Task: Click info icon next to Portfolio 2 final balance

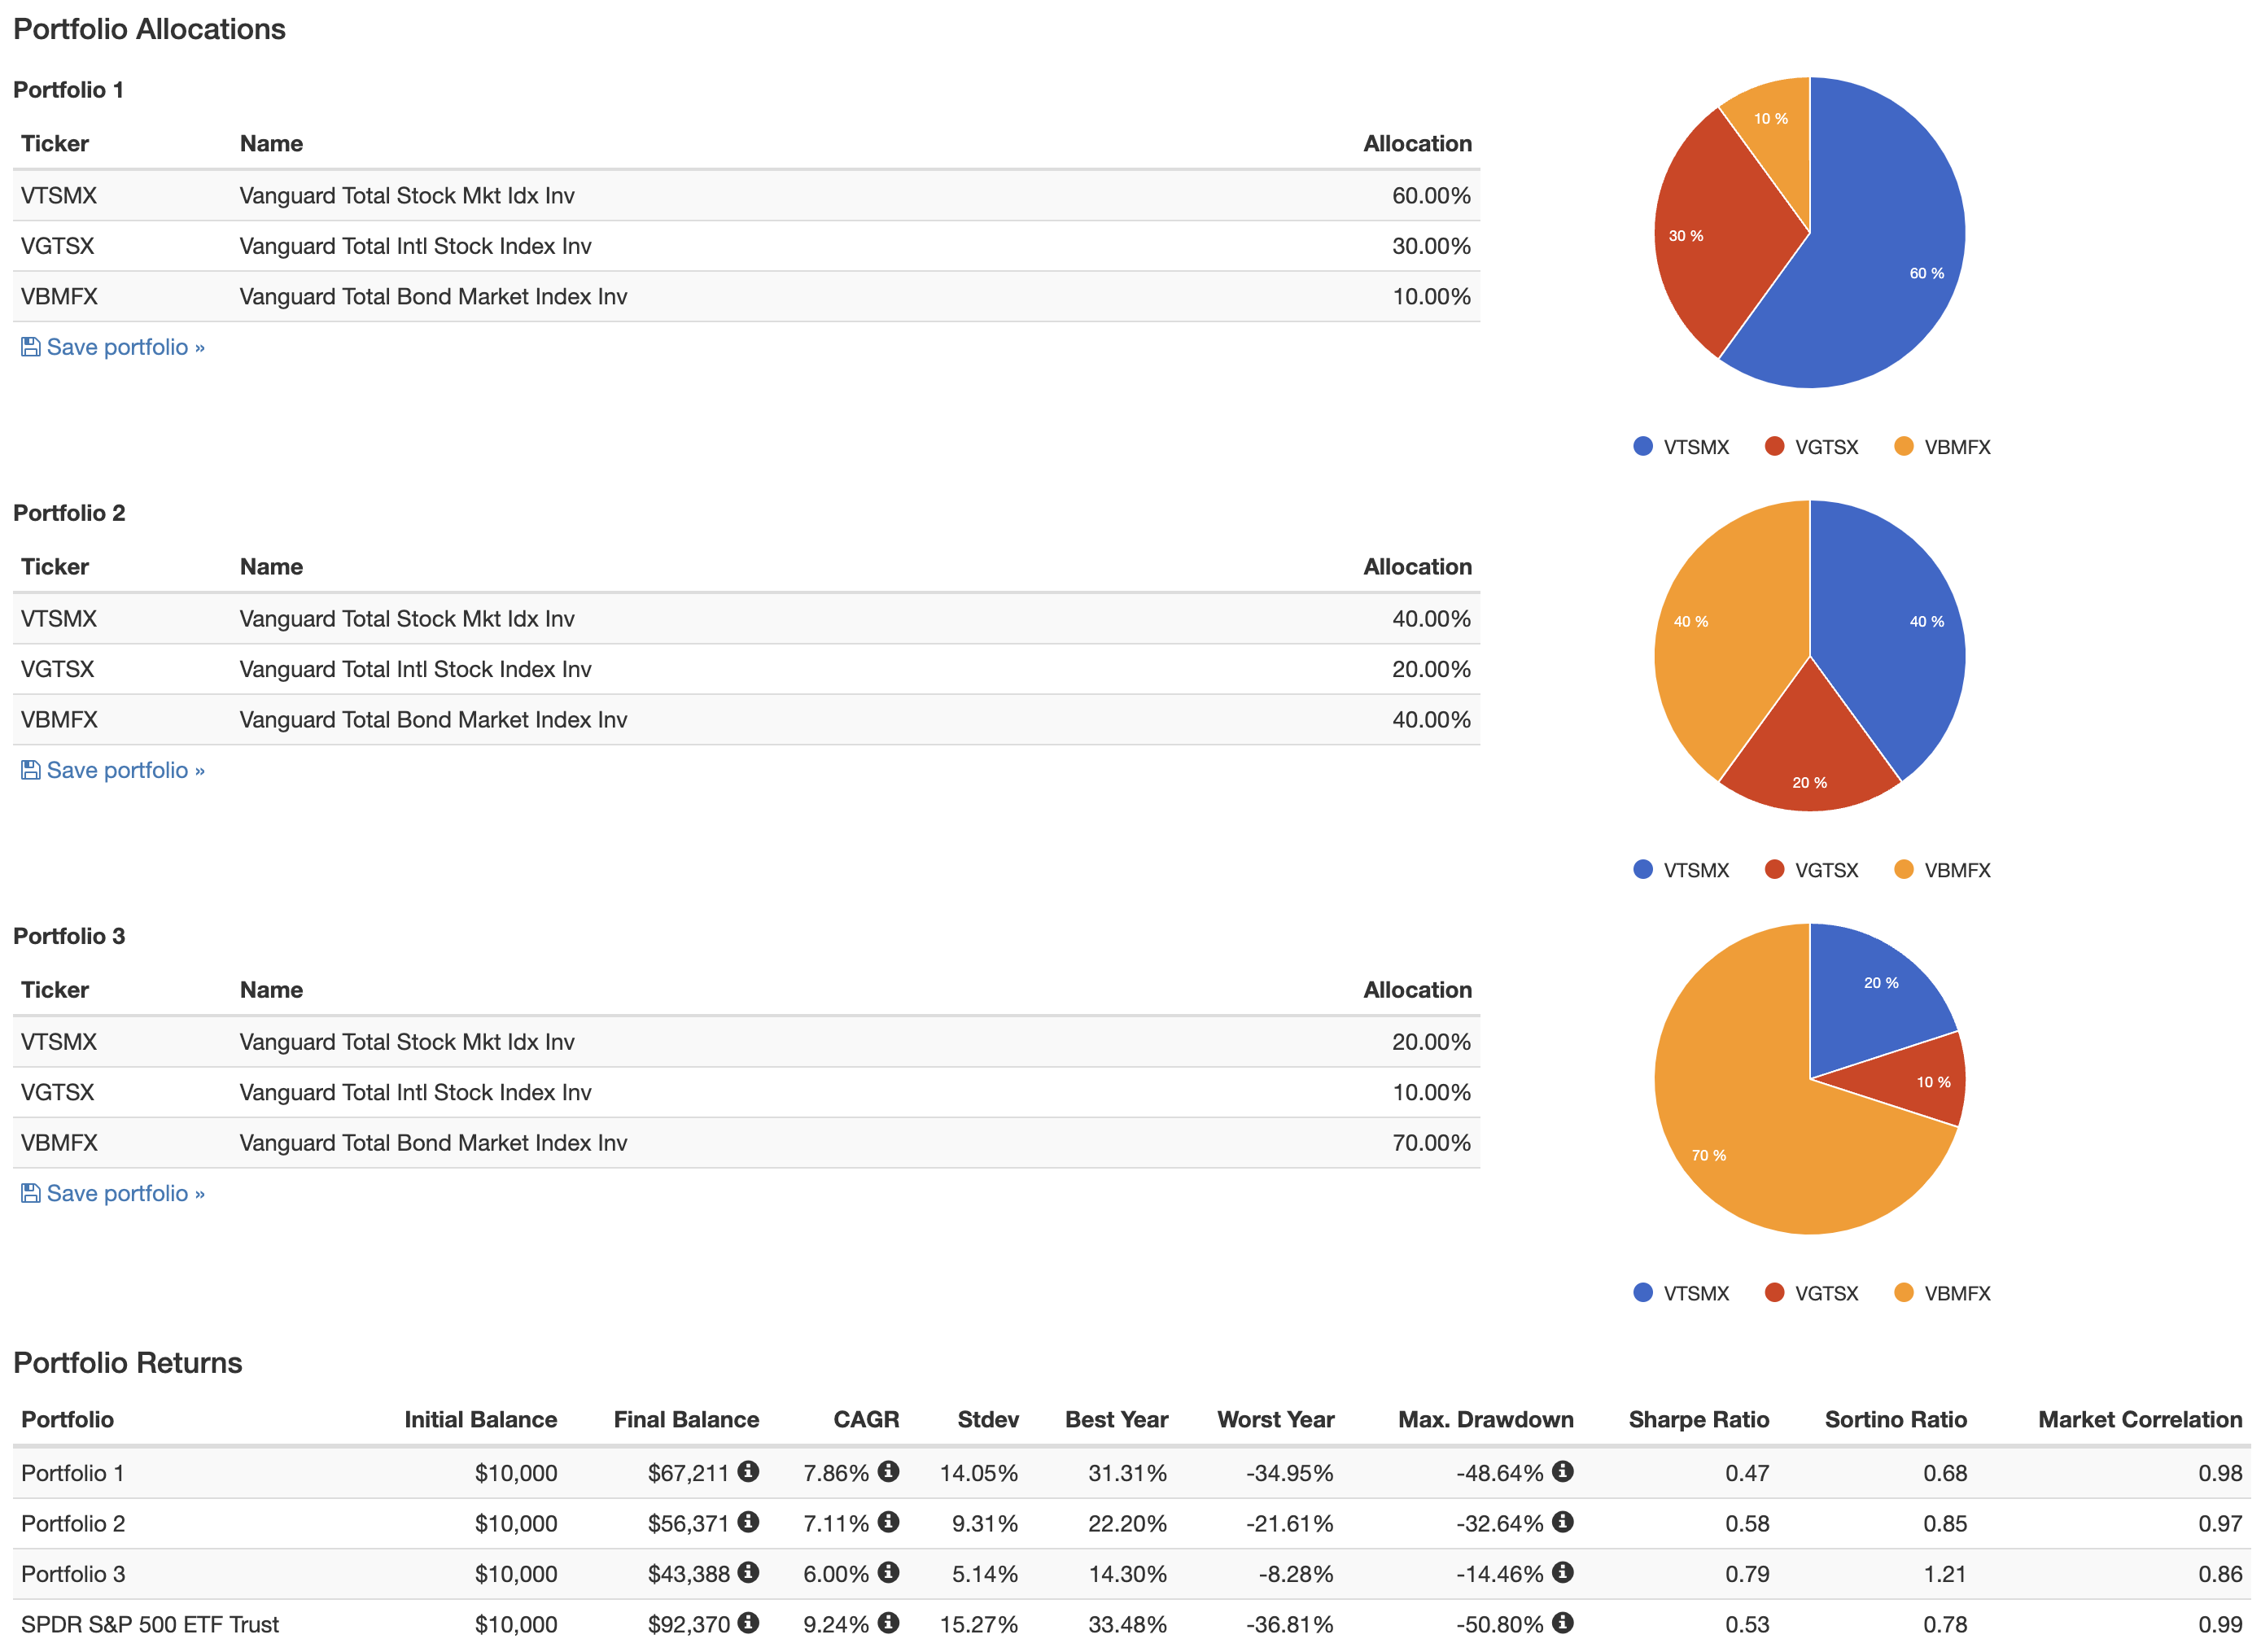Action: coord(748,1522)
